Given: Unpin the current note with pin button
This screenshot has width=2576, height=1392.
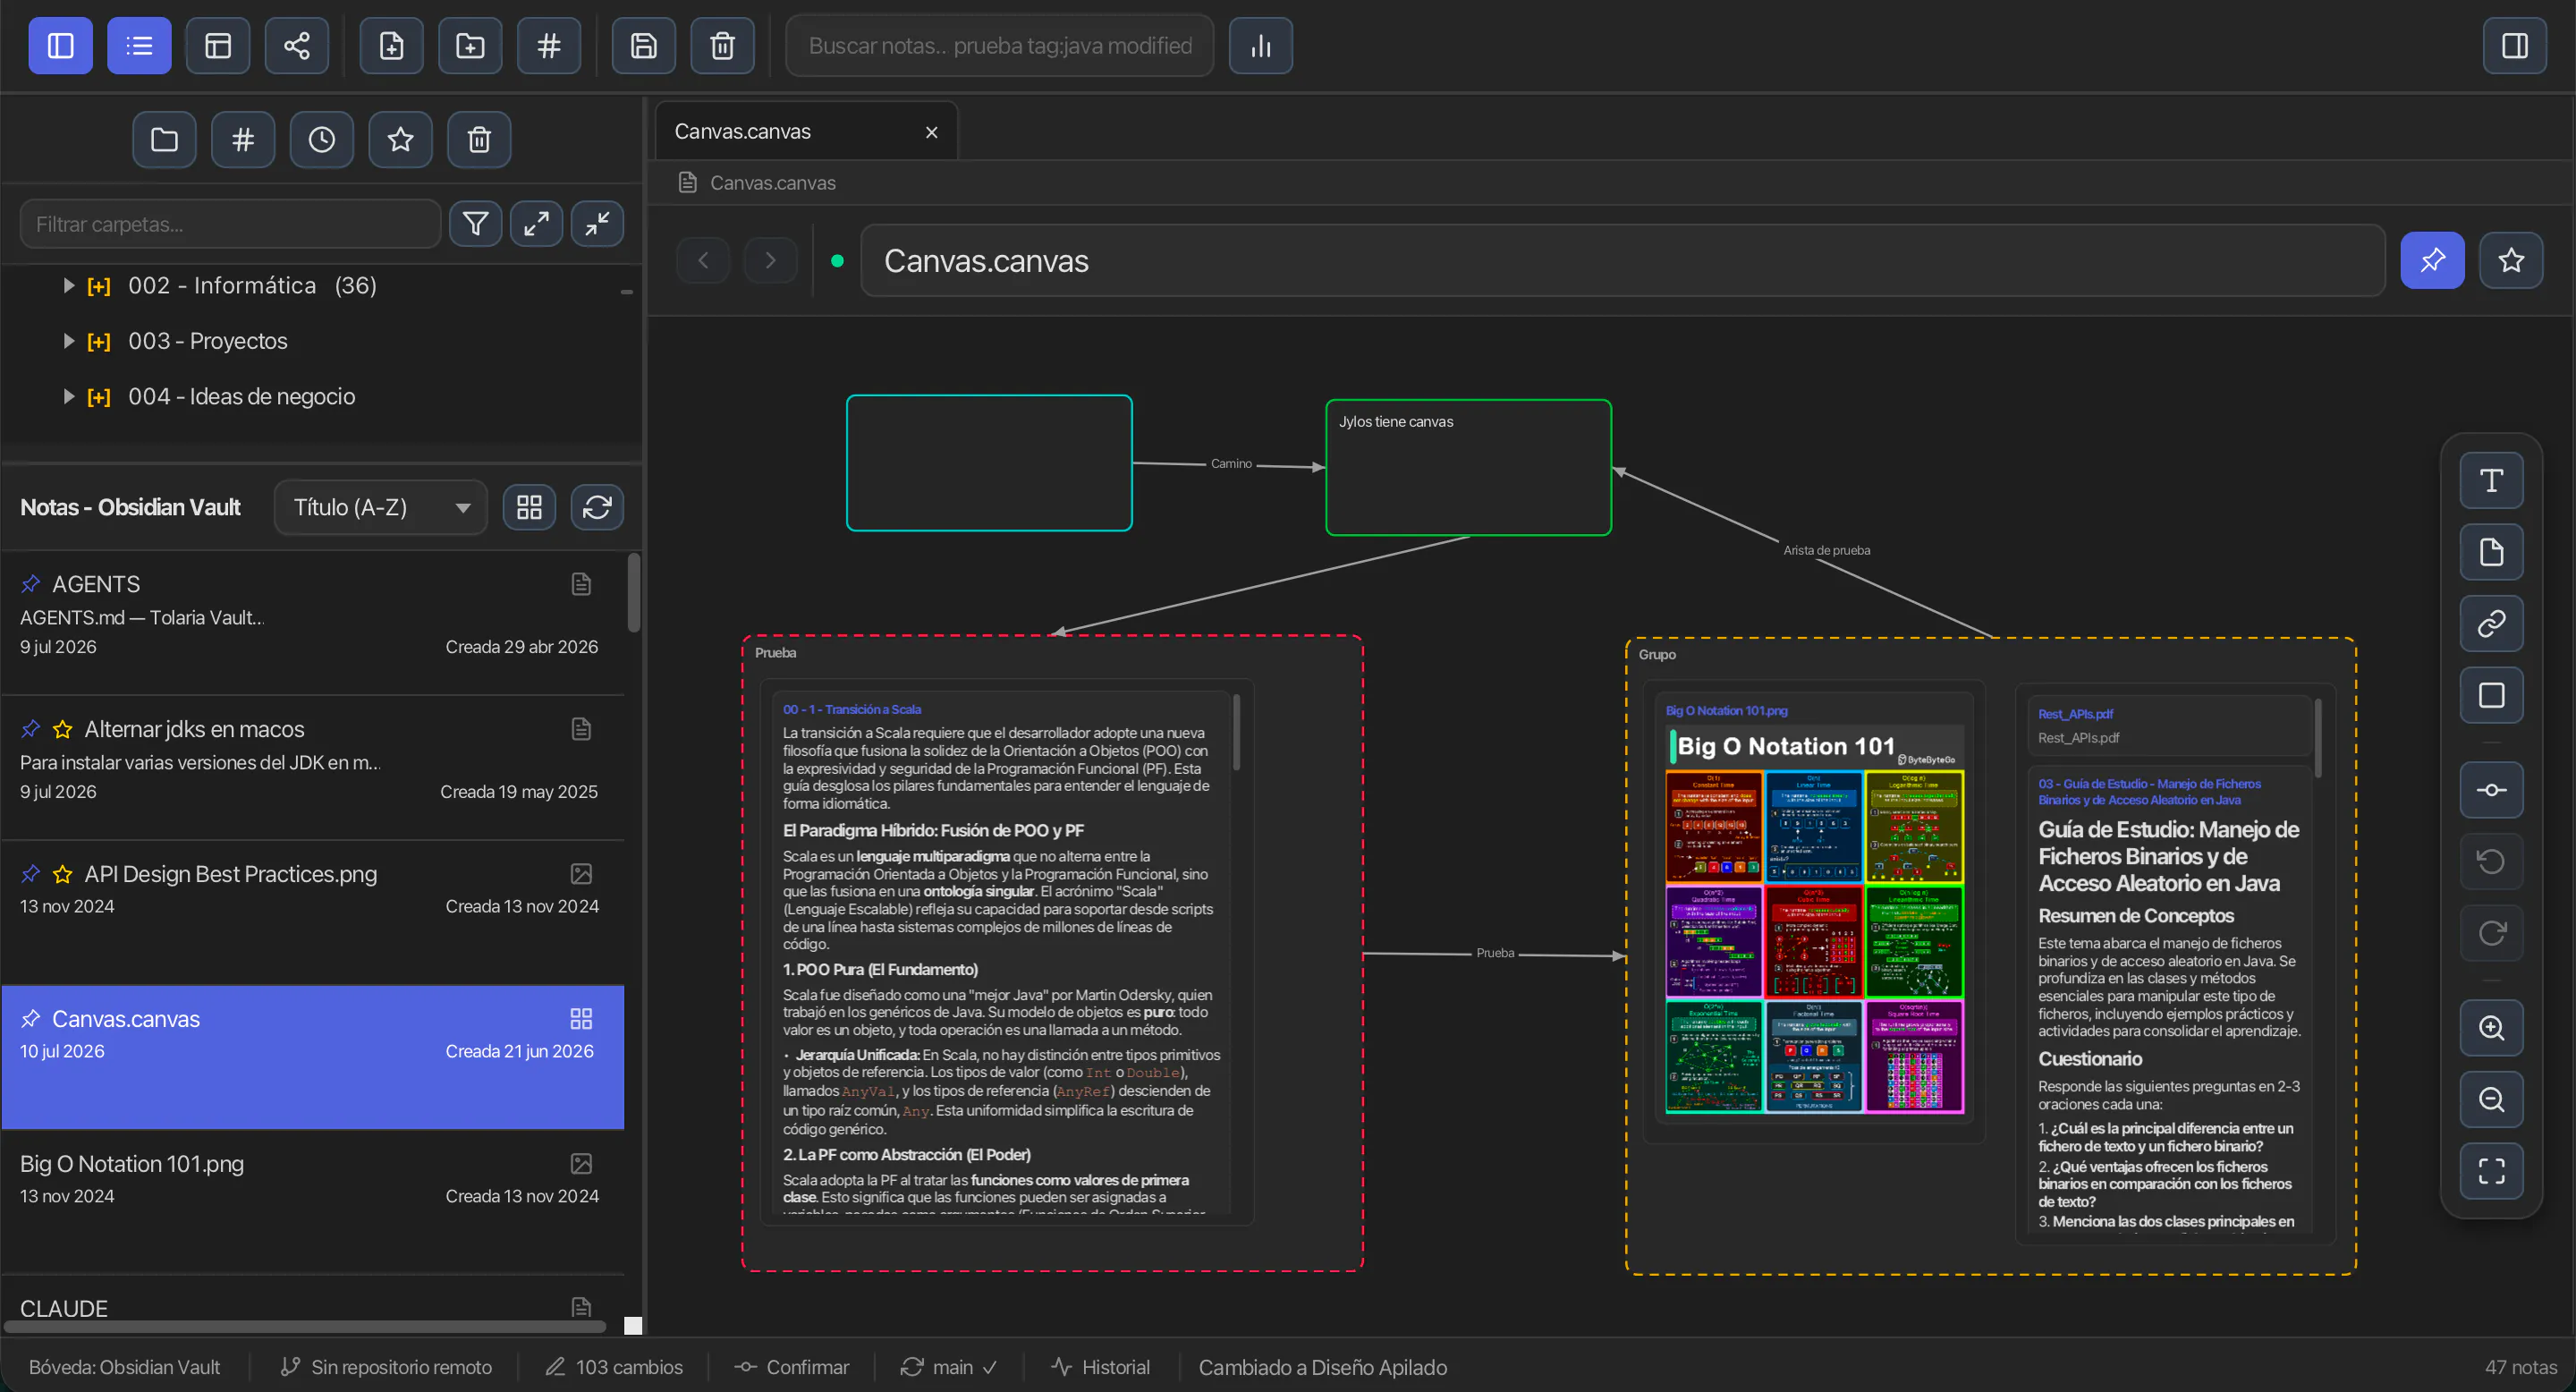Looking at the screenshot, I should click(2432, 261).
